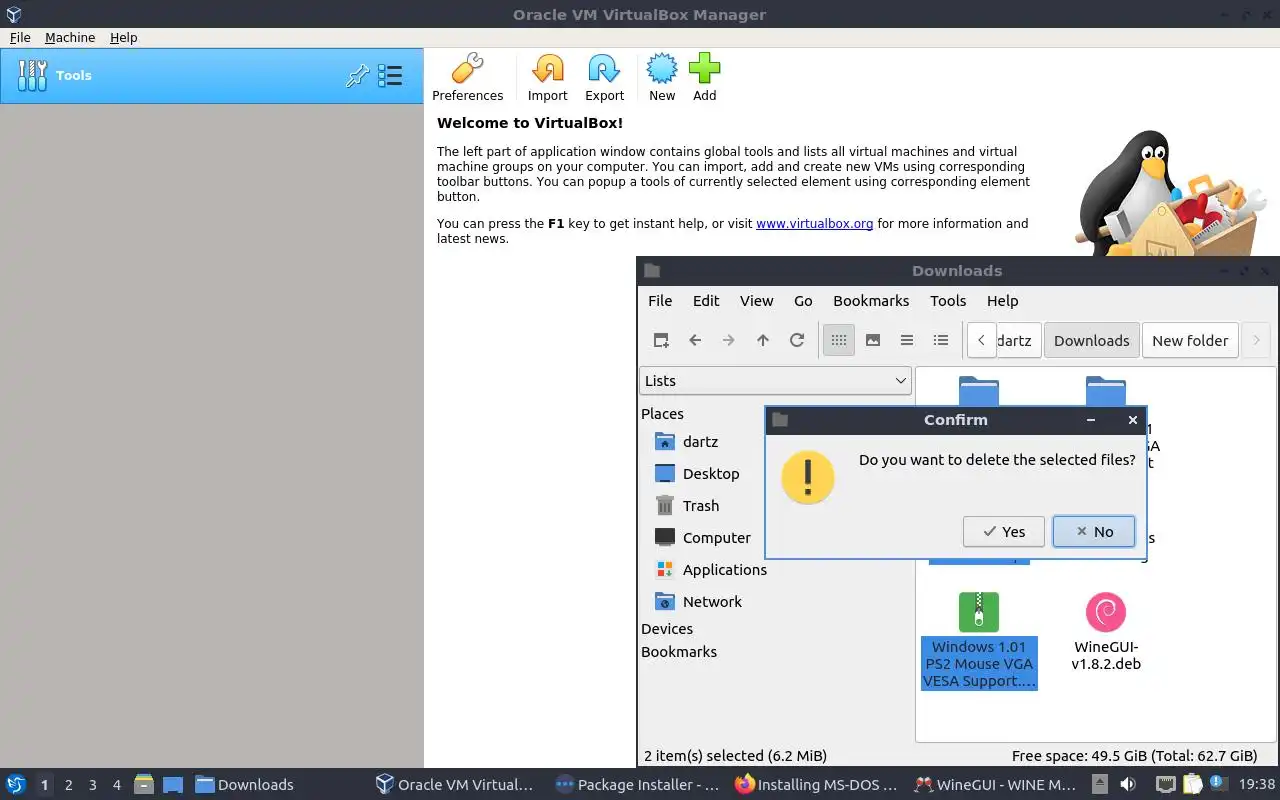Switch to Package Installer taskbar window
Screen dimensions: 1280x800
coord(637,785)
